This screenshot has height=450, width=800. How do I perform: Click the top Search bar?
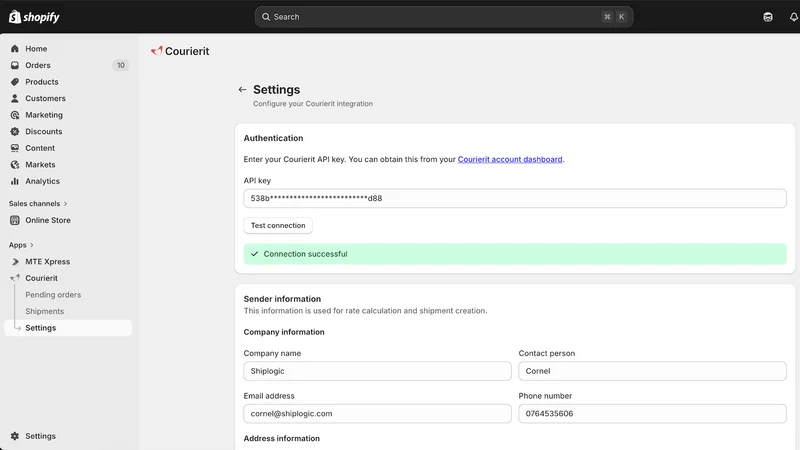click(444, 17)
